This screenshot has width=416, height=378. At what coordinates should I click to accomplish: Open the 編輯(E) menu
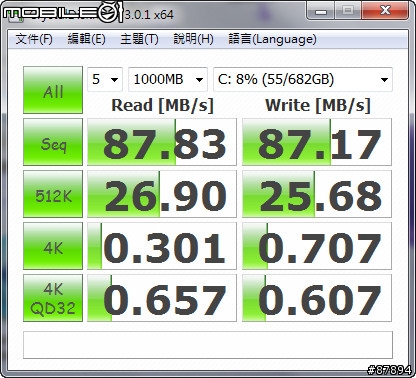point(86,39)
